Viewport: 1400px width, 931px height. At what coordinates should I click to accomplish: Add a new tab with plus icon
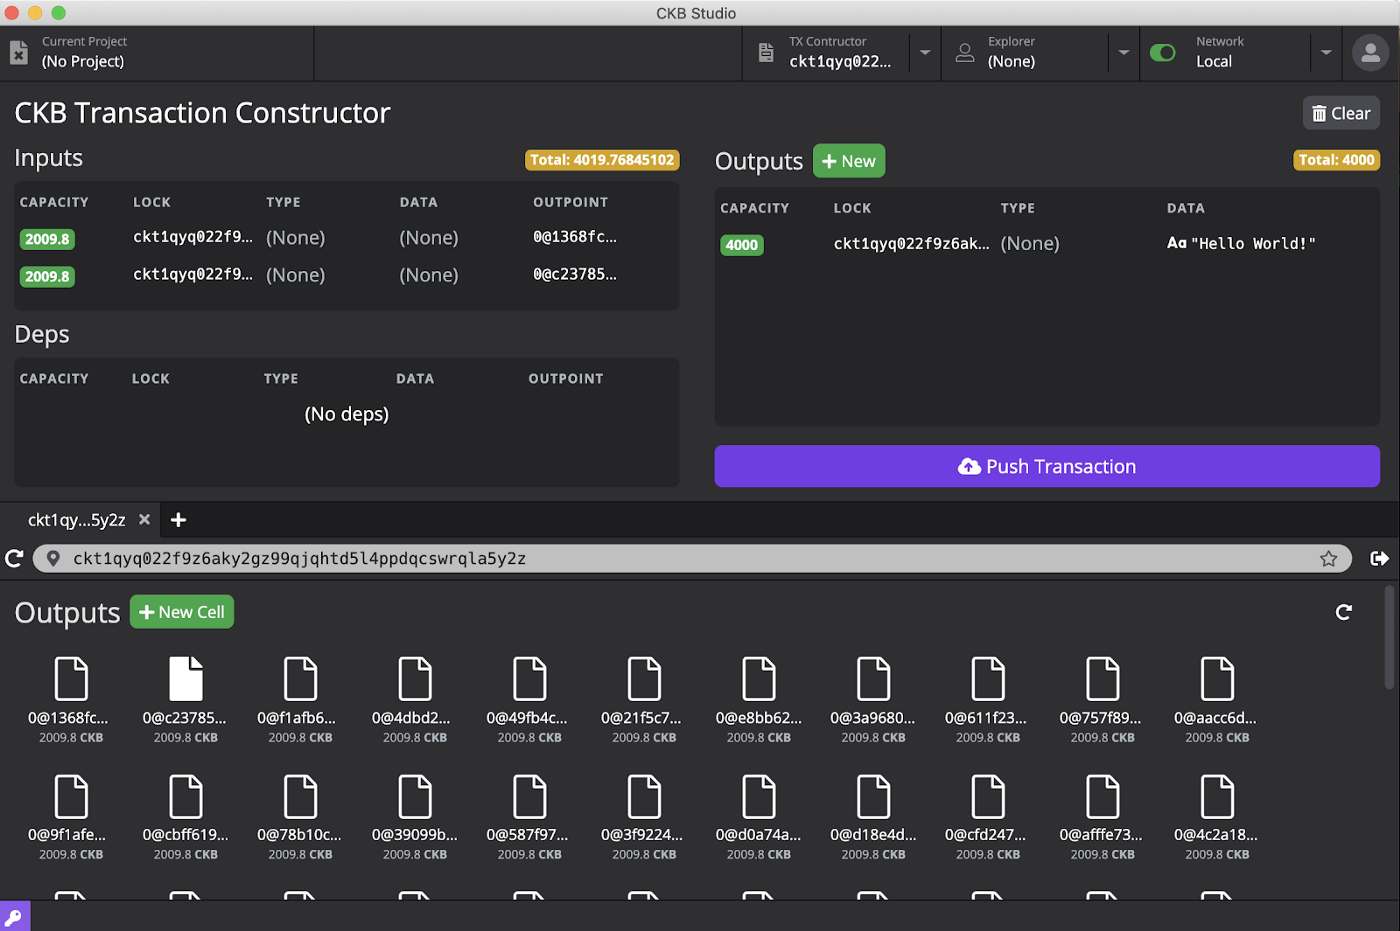tap(178, 520)
